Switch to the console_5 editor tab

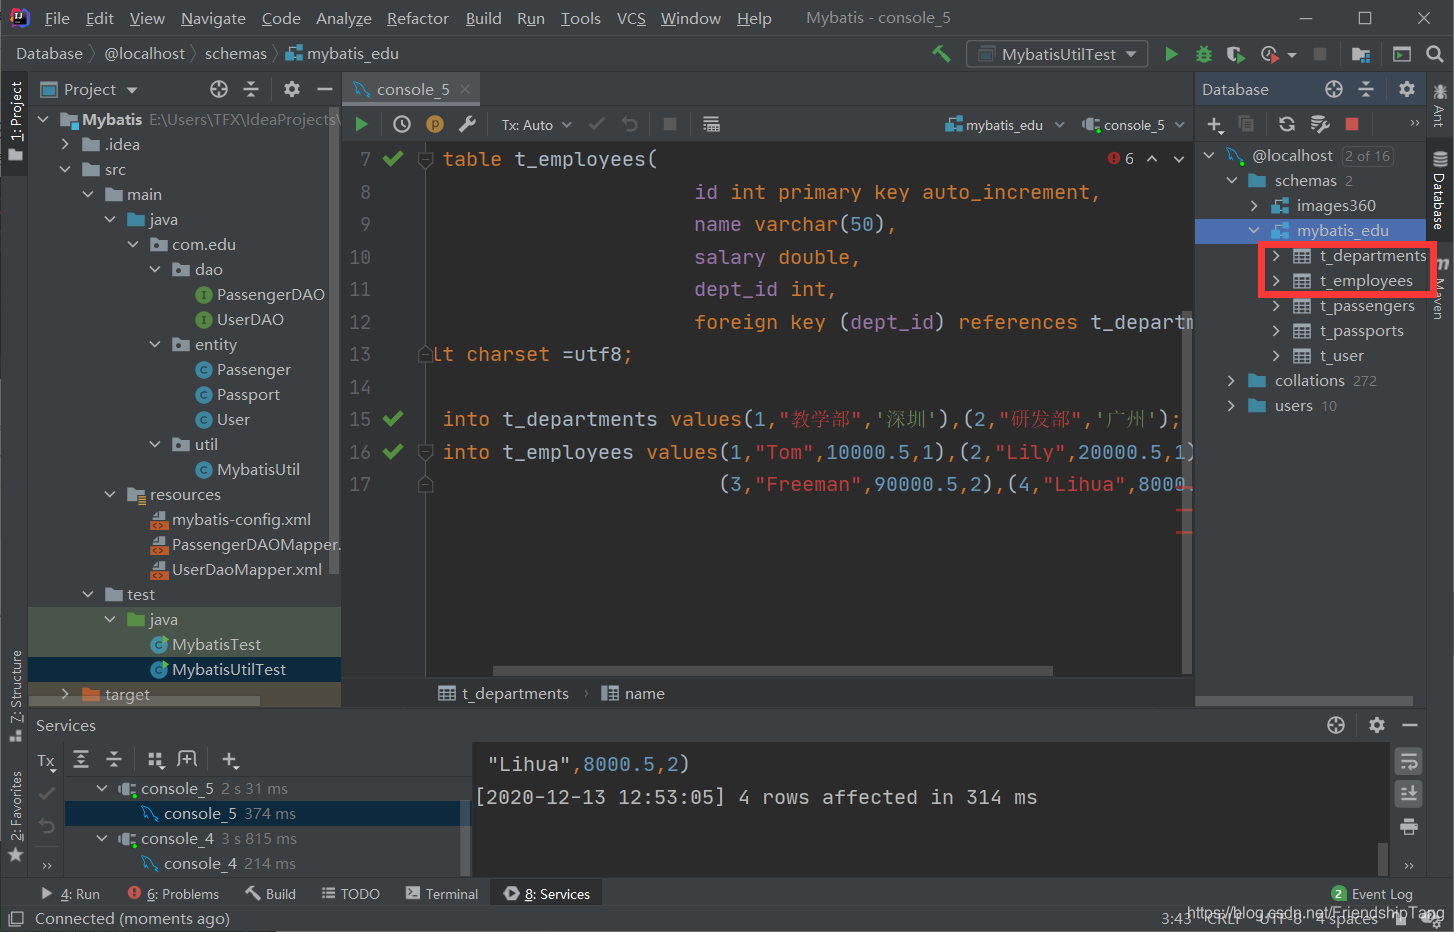[411, 89]
